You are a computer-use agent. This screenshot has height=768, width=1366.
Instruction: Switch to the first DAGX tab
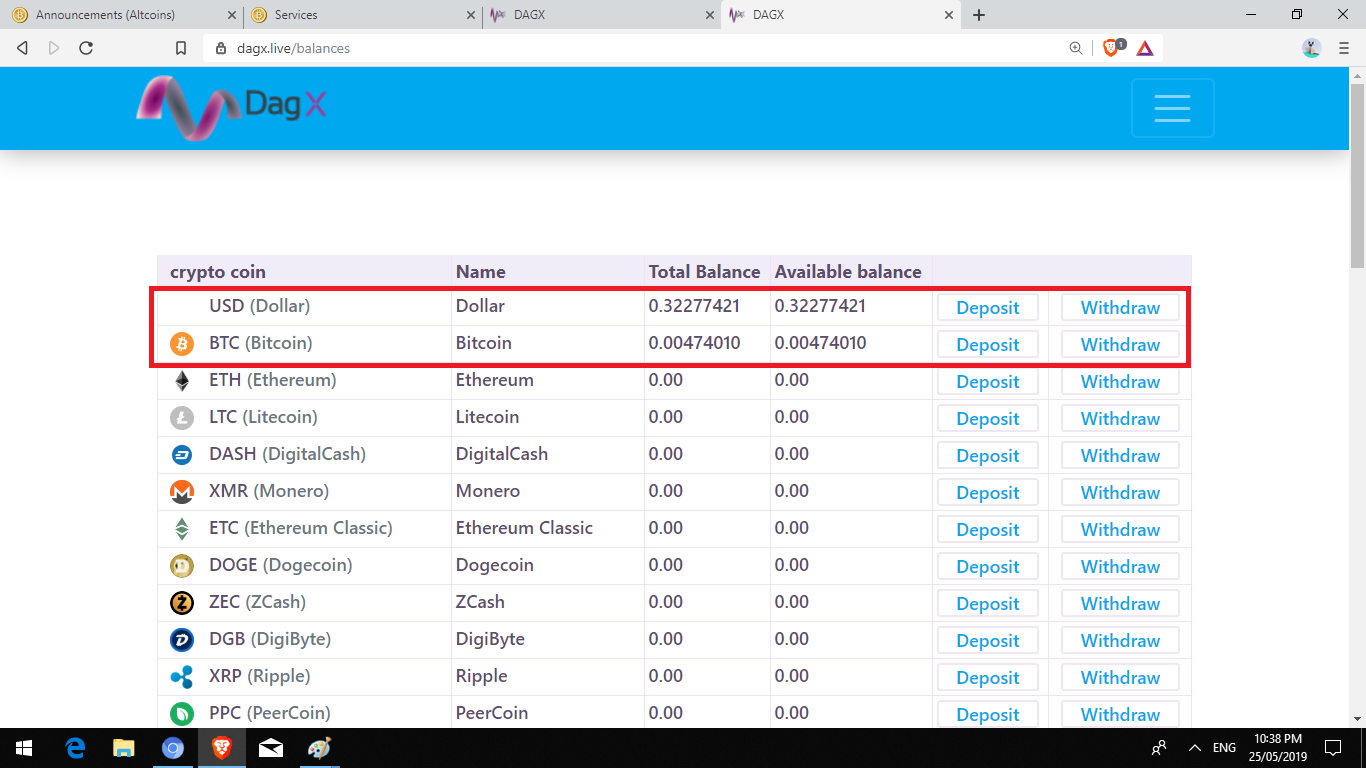tap(602, 15)
